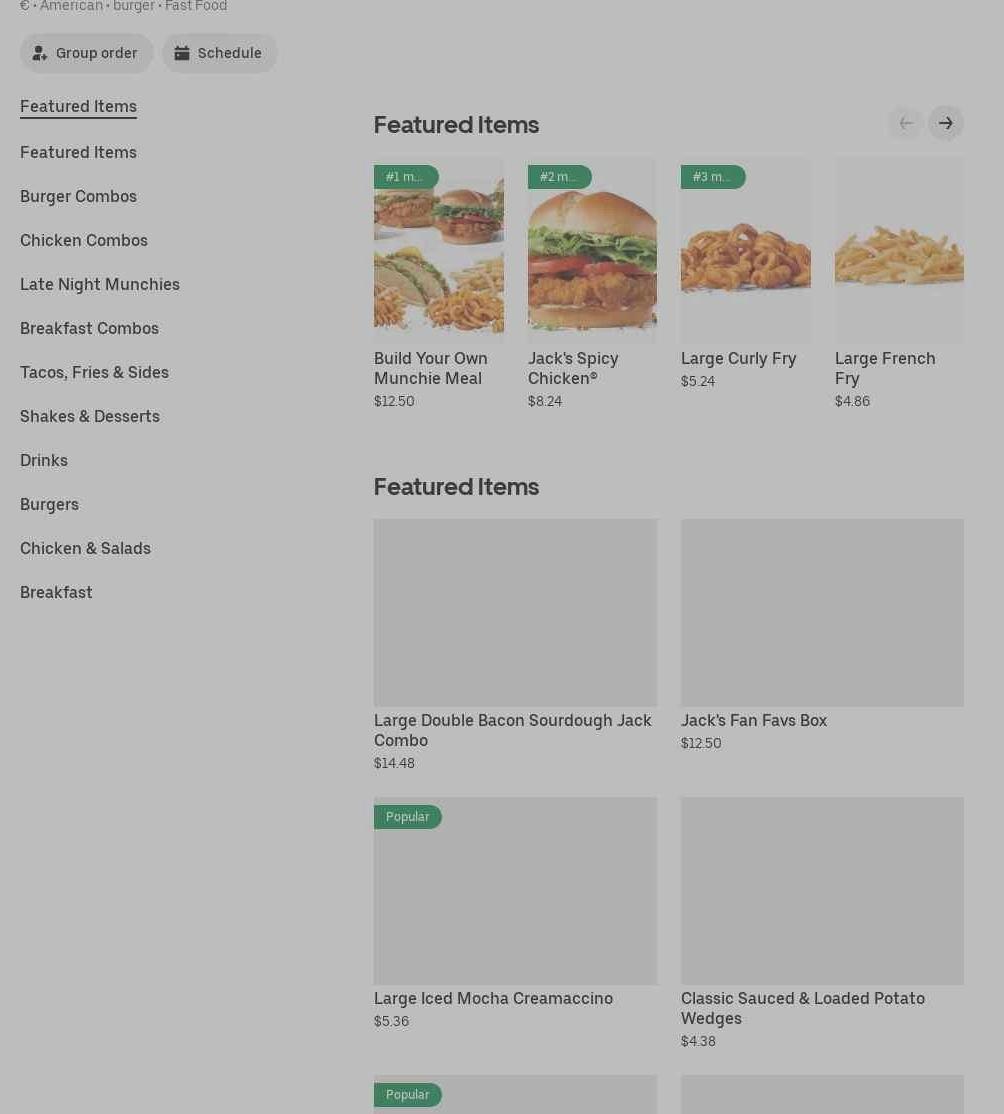Click the #1 most liked badge
This screenshot has height=1114, width=1004.
[405, 177]
